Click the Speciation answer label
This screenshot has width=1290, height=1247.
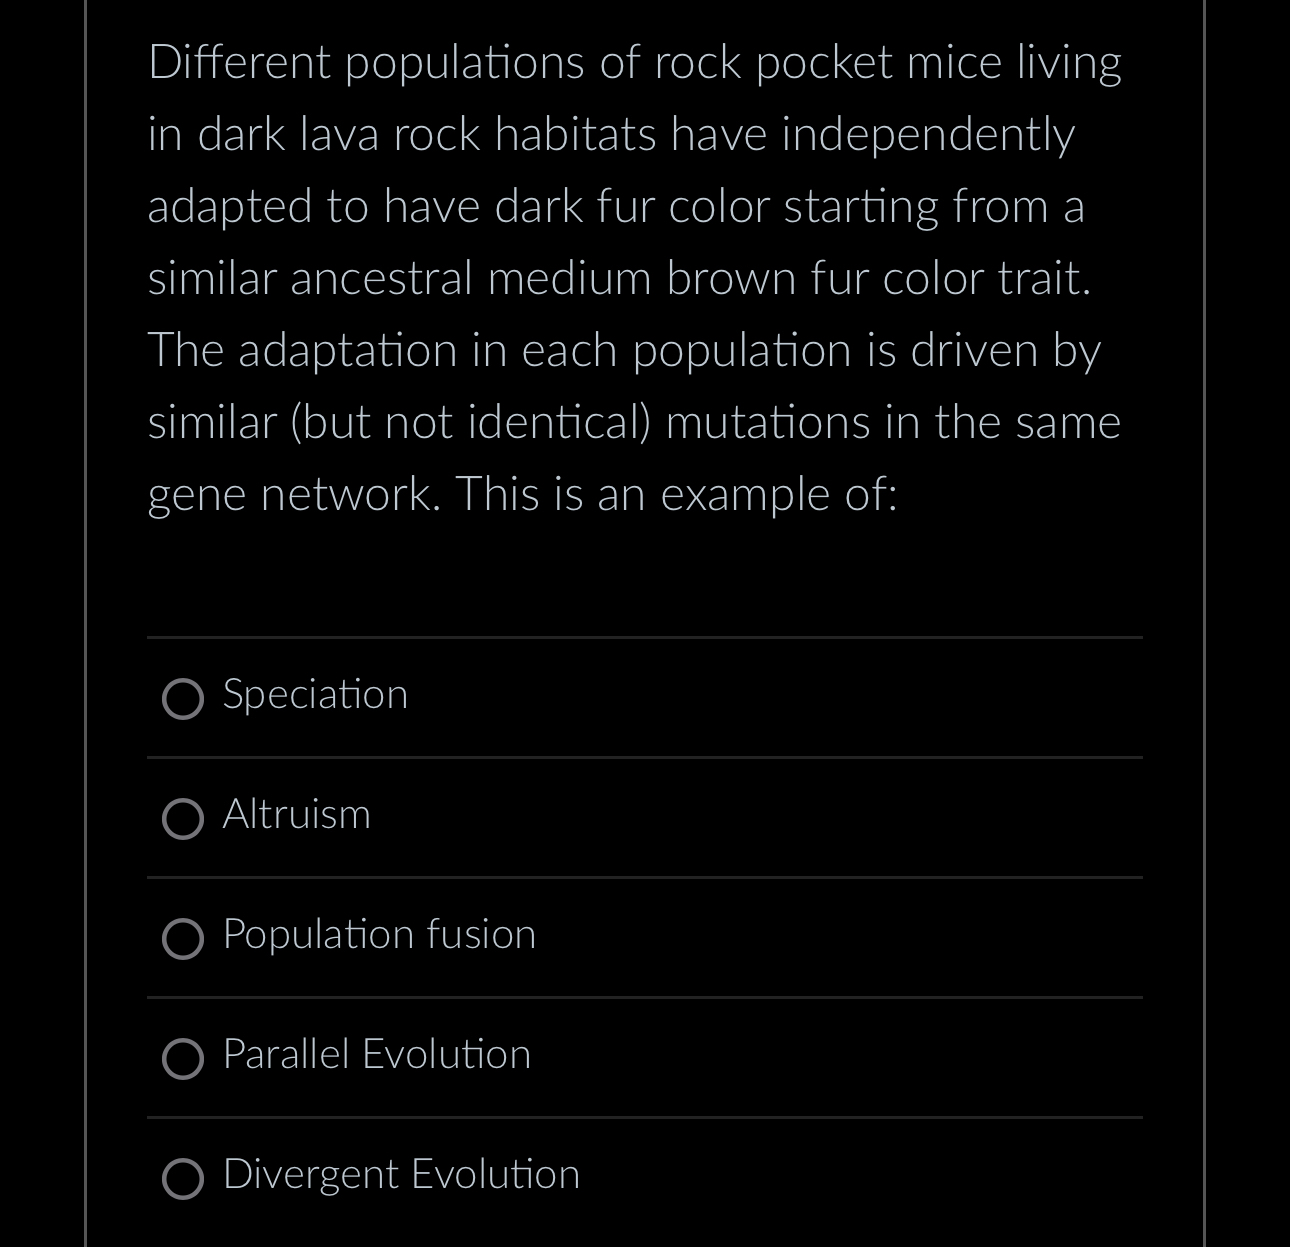(x=315, y=694)
